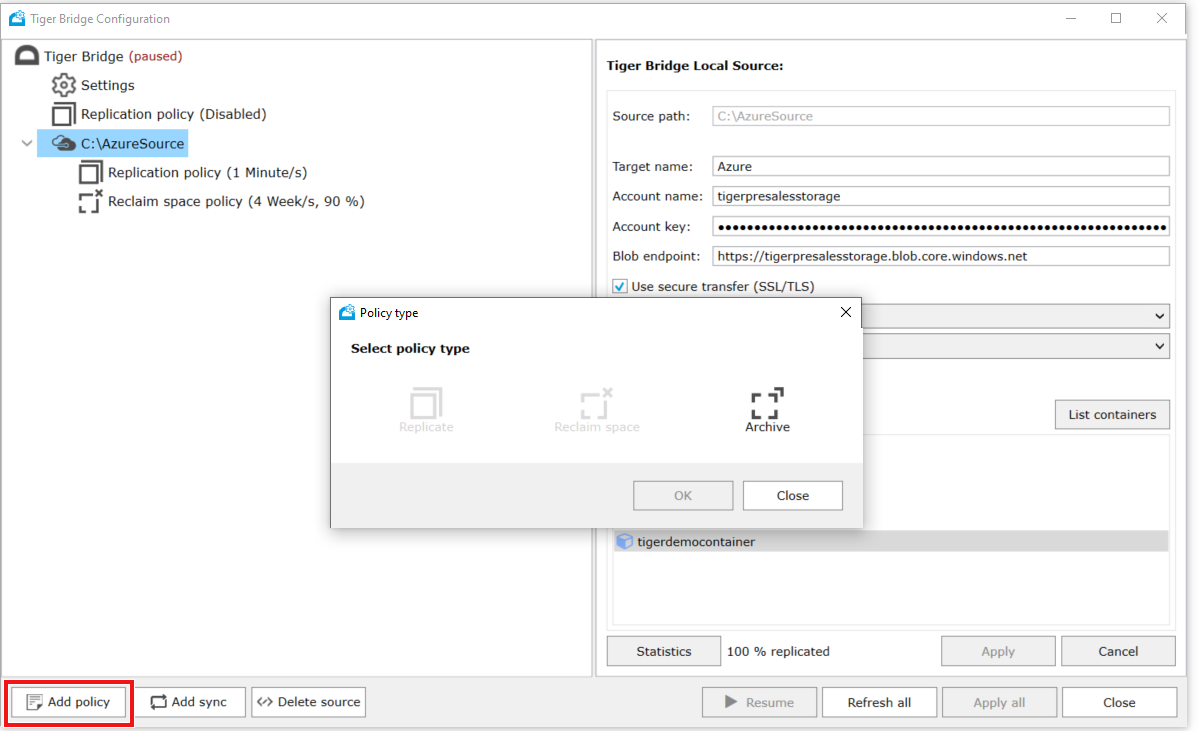Image resolution: width=1199 pixels, height=731 pixels.
Task: Click the C:\AzureSource cloud icon
Action: [x=63, y=143]
